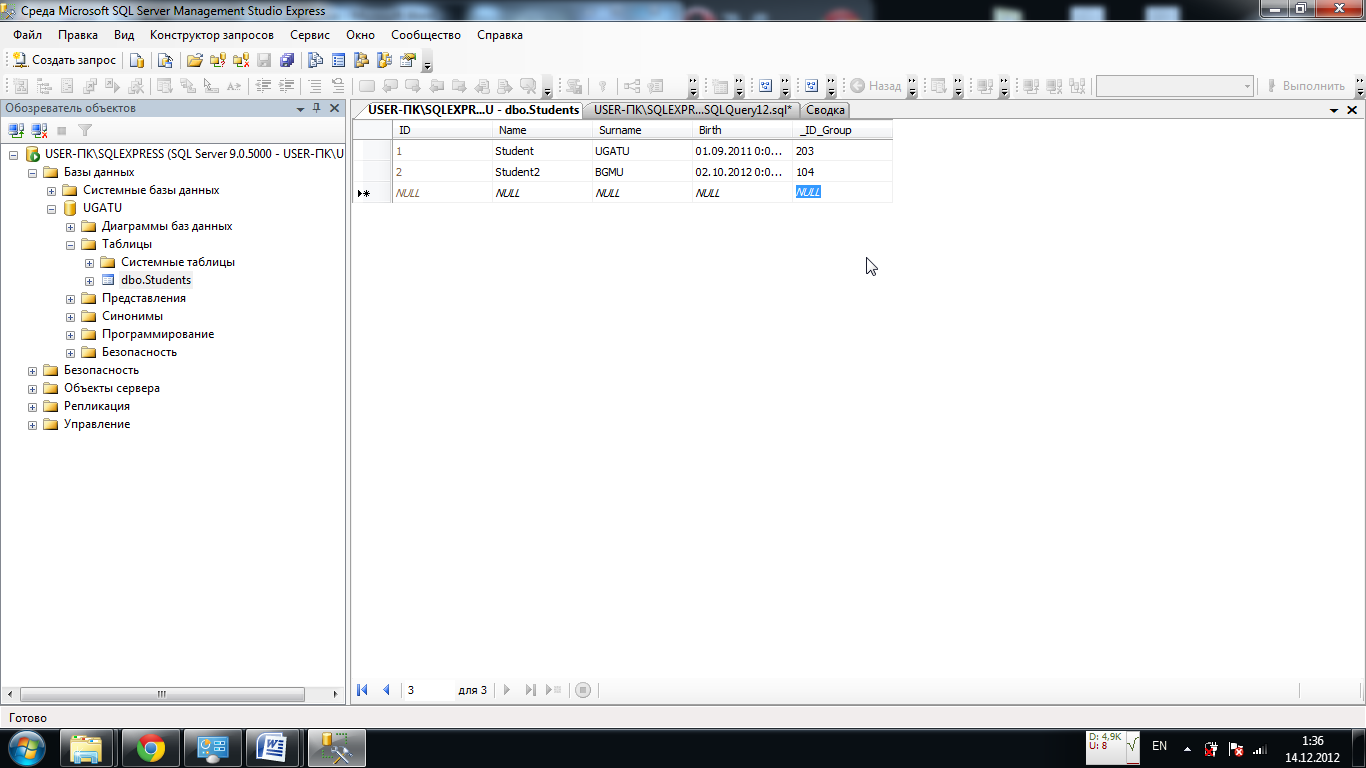Expand Системные базы данных folder
Screen dimensions: 1366x768
tap(51, 190)
